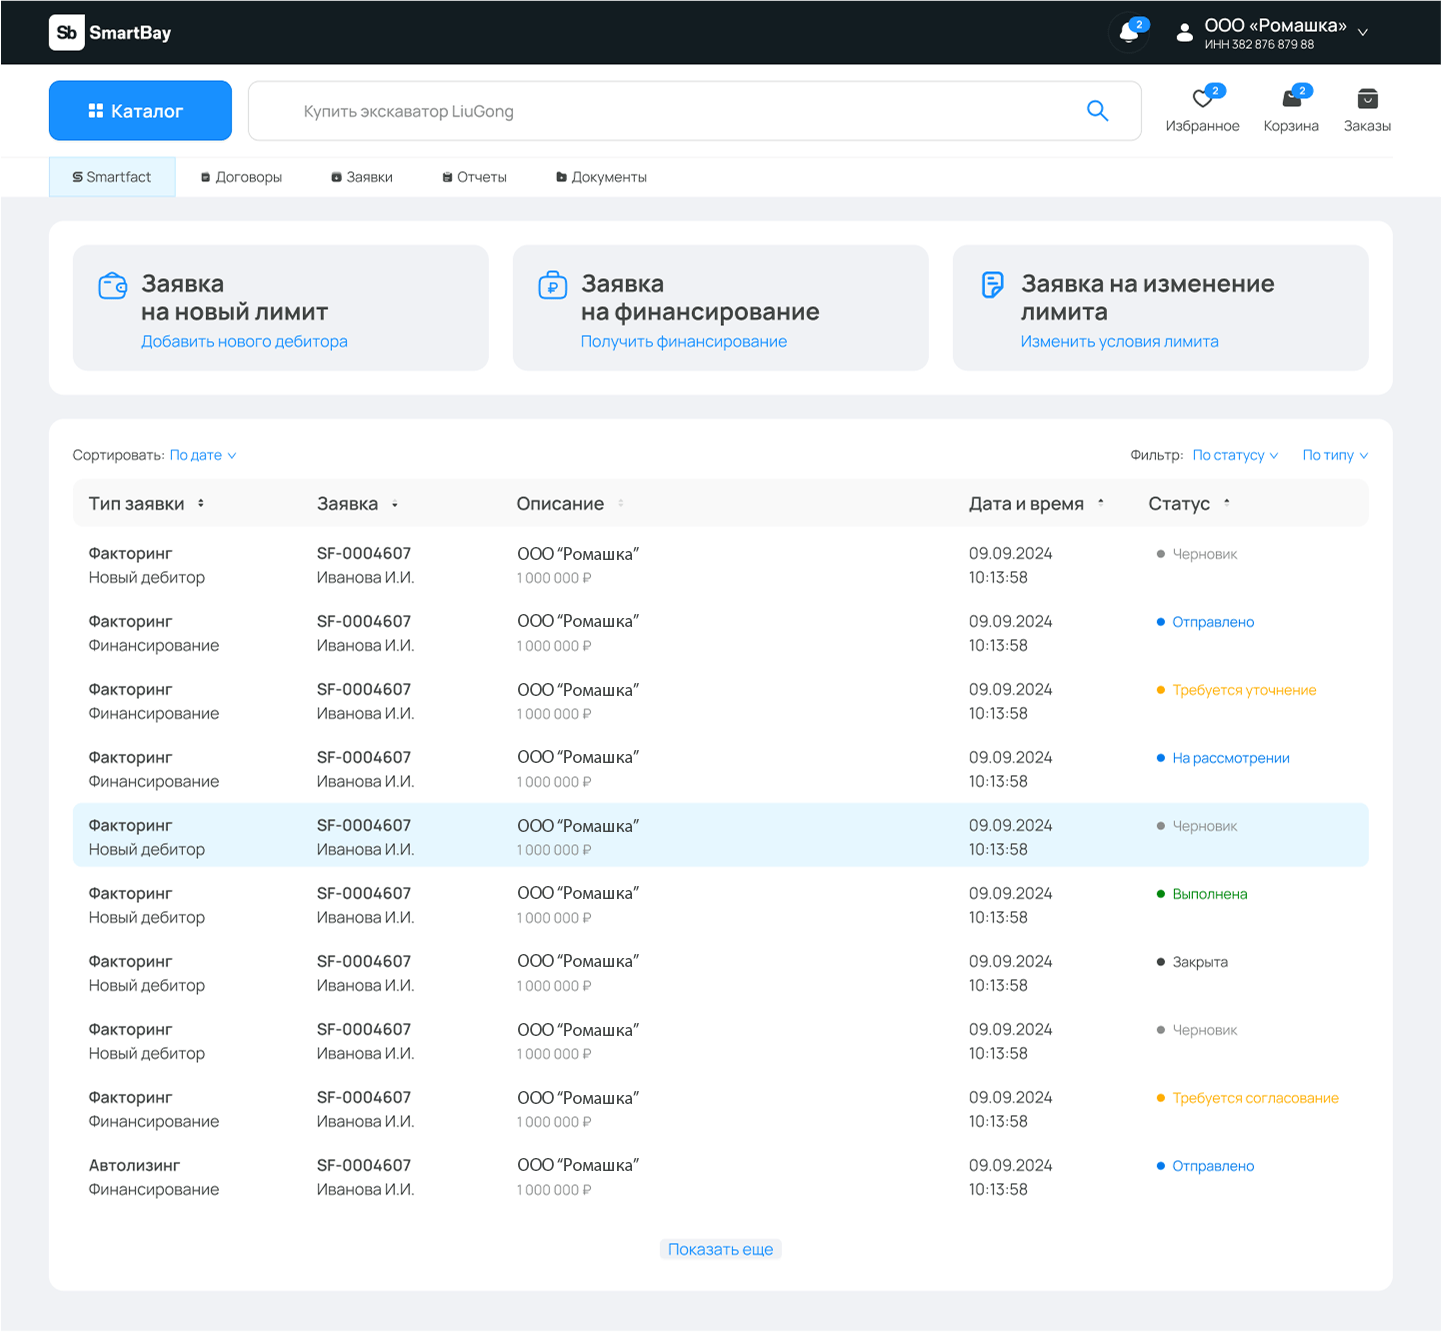Image resolution: width=1441 pixels, height=1332 pixels.
Task: Click the user profile avatar icon
Action: pyautogui.click(x=1185, y=32)
